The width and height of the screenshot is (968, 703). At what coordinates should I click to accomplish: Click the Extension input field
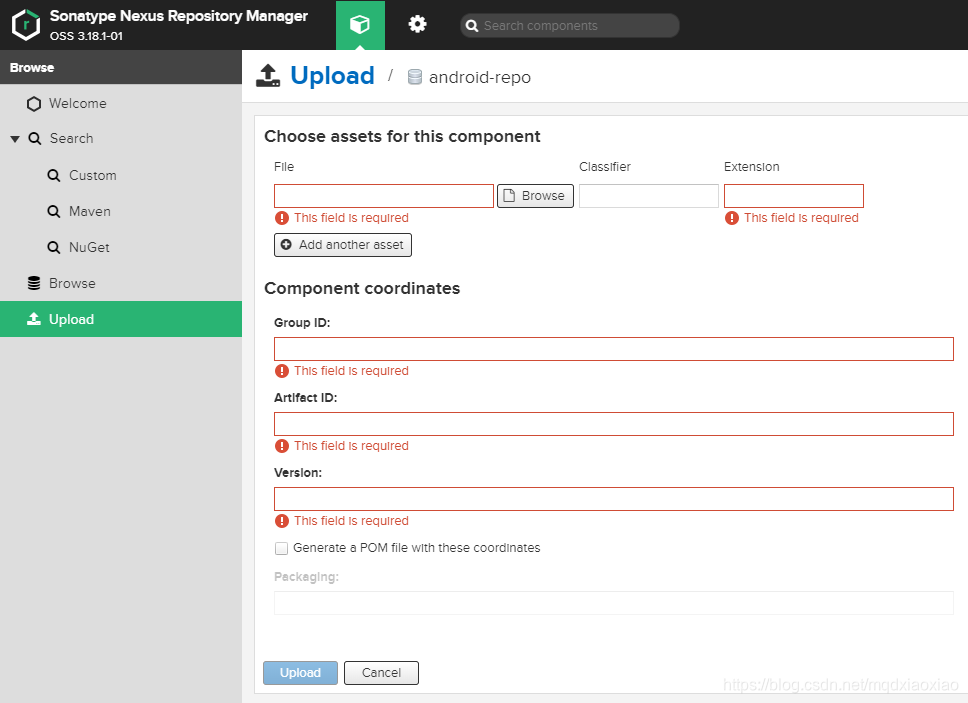click(x=793, y=196)
